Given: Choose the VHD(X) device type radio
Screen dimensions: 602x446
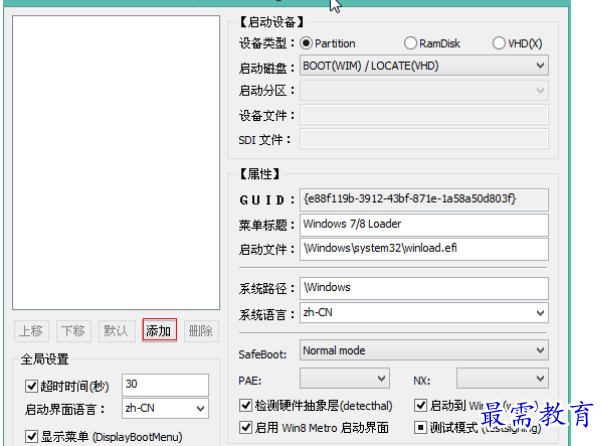Looking at the screenshot, I should pos(499,43).
